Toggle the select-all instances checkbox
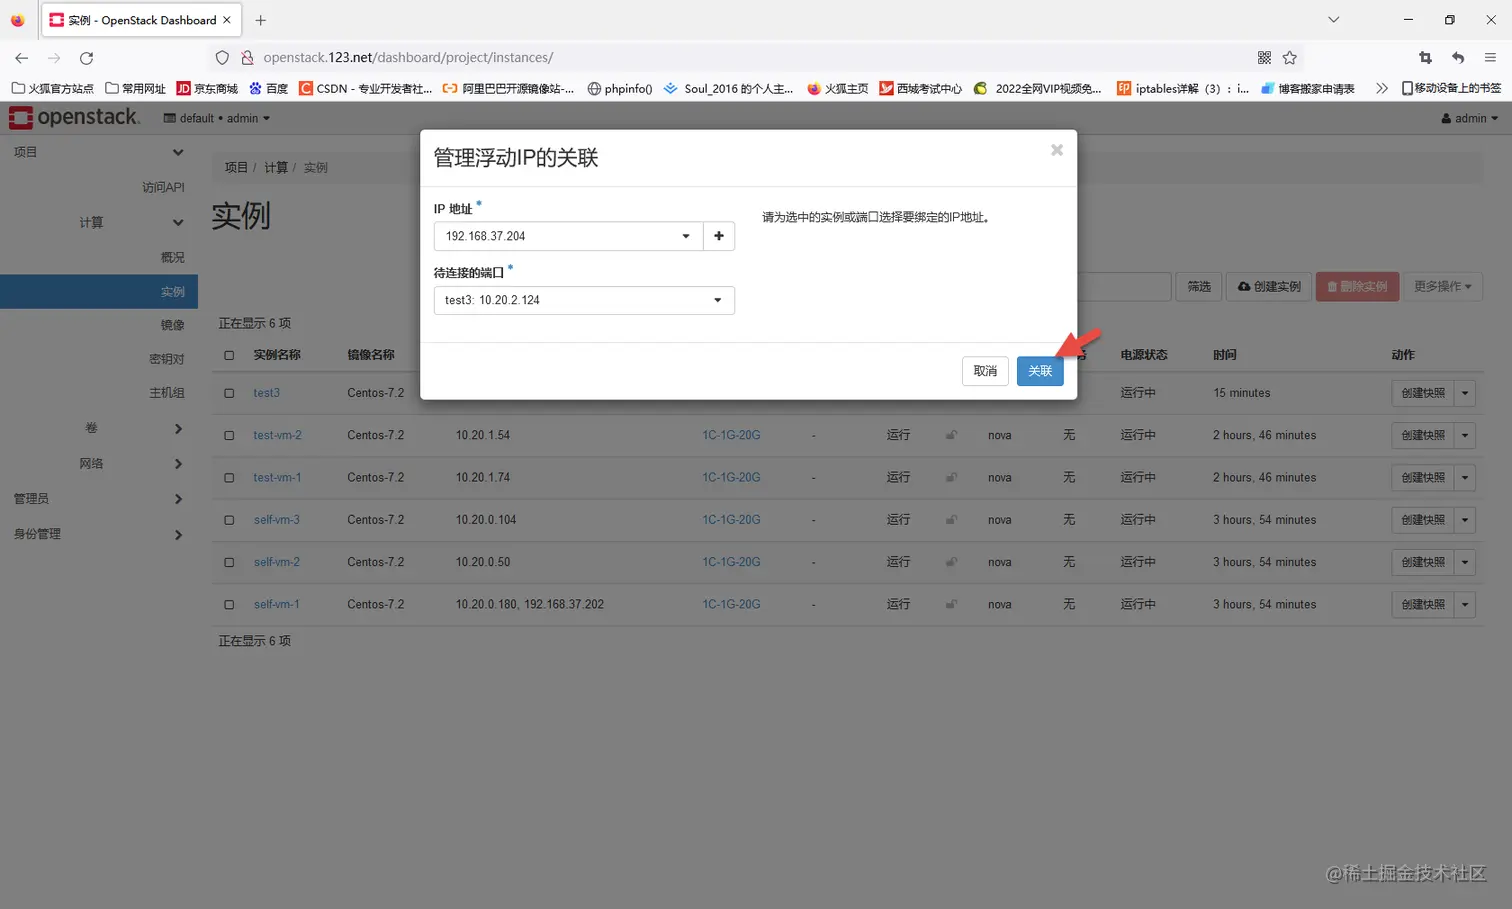Viewport: 1512px width, 909px height. pyautogui.click(x=229, y=355)
